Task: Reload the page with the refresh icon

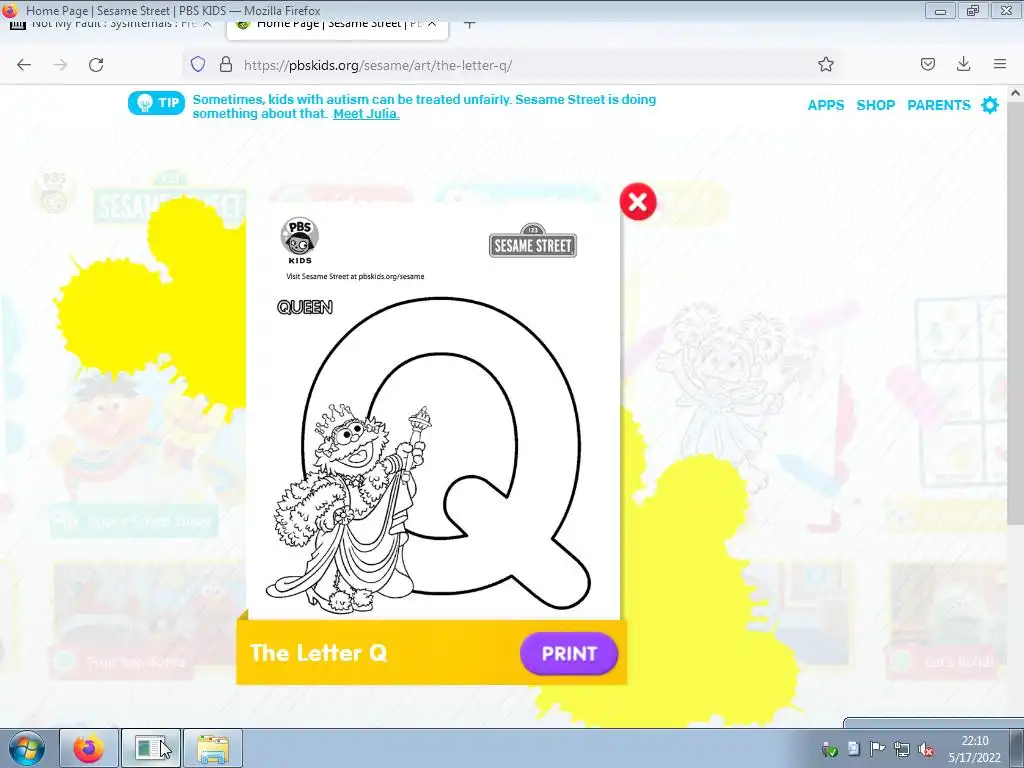Action: [96, 65]
